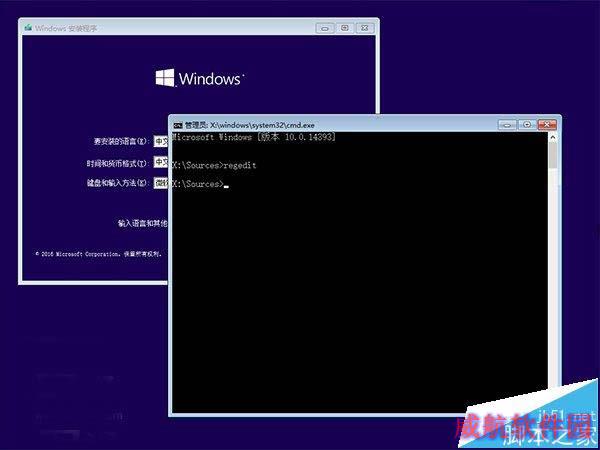Click the empty X:\Sources> prompt line
The height and width of the screenshot is (450, 600).
tap(199, 184)
